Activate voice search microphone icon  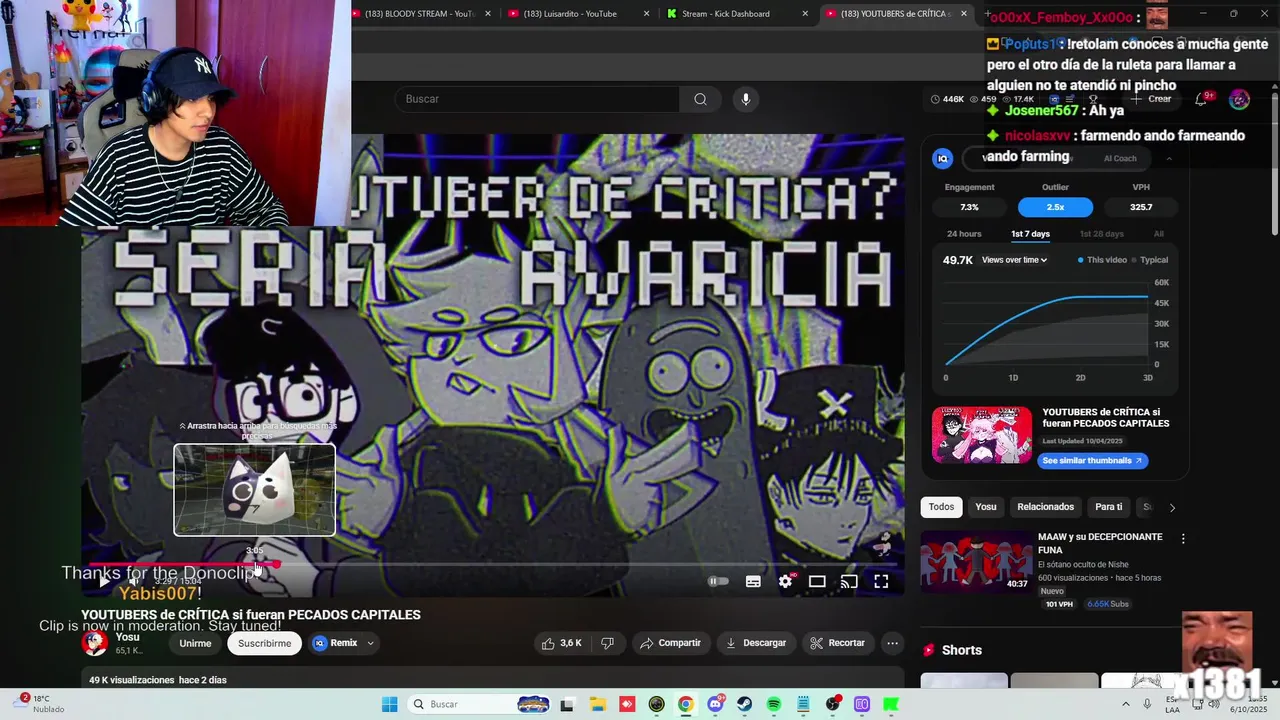745,99
